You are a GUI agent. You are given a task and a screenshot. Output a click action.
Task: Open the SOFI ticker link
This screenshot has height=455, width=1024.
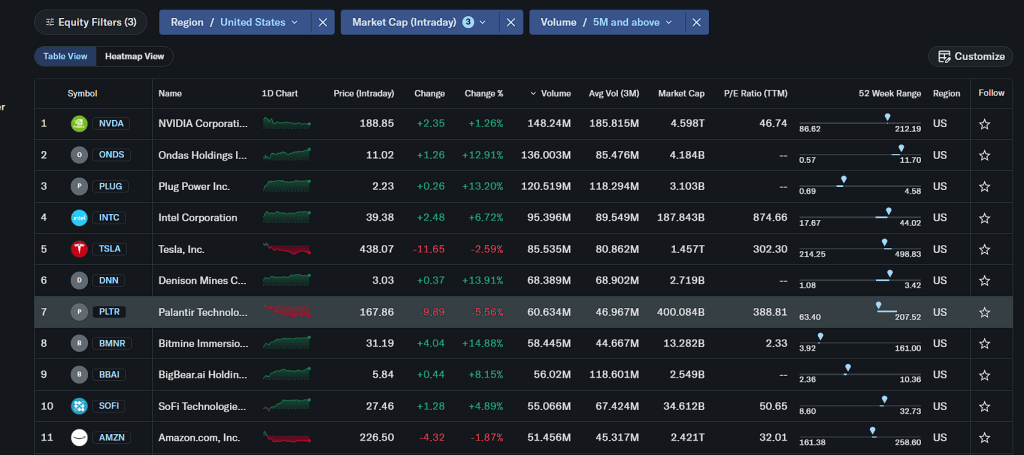tap(108, 406)
